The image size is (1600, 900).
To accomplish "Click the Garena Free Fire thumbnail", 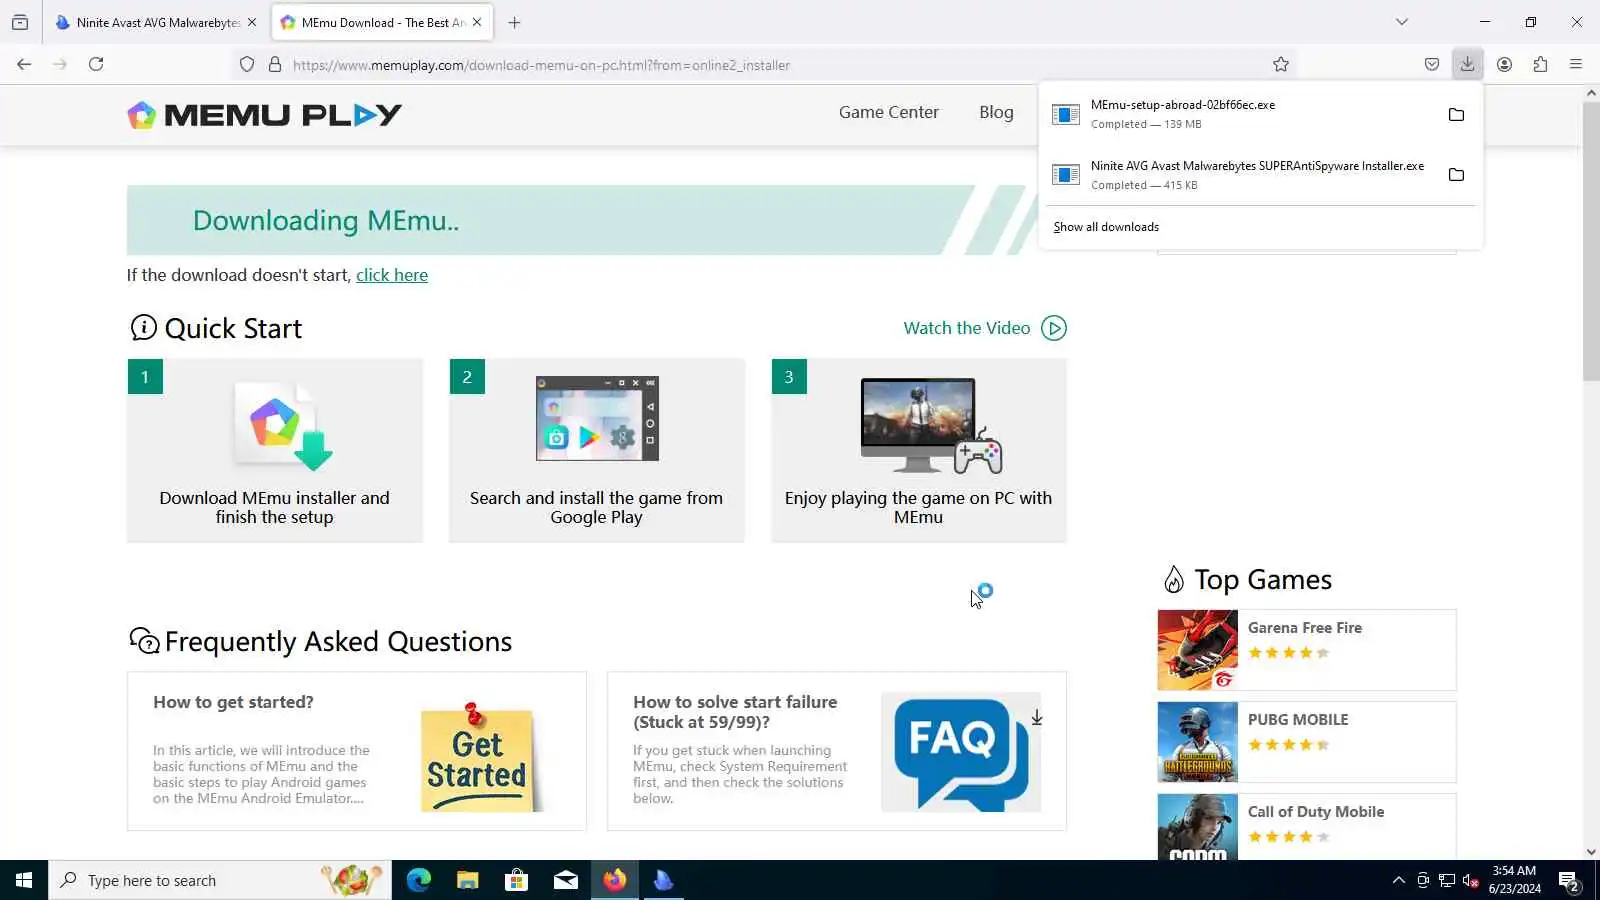I will pyautogui.click(x=1197, y=650).
